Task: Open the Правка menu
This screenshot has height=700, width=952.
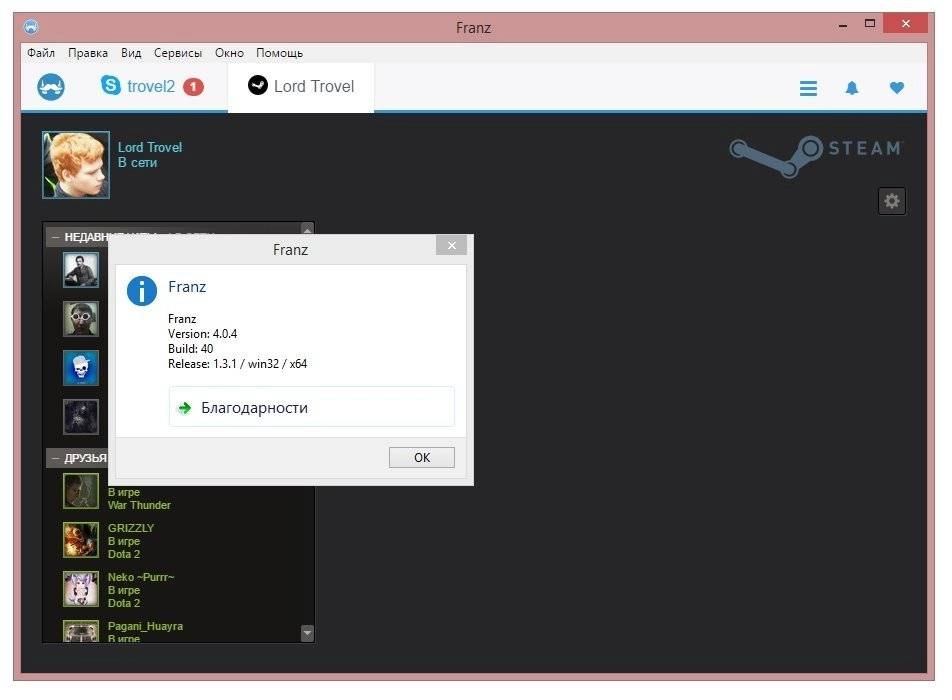Action: (87, 53)
